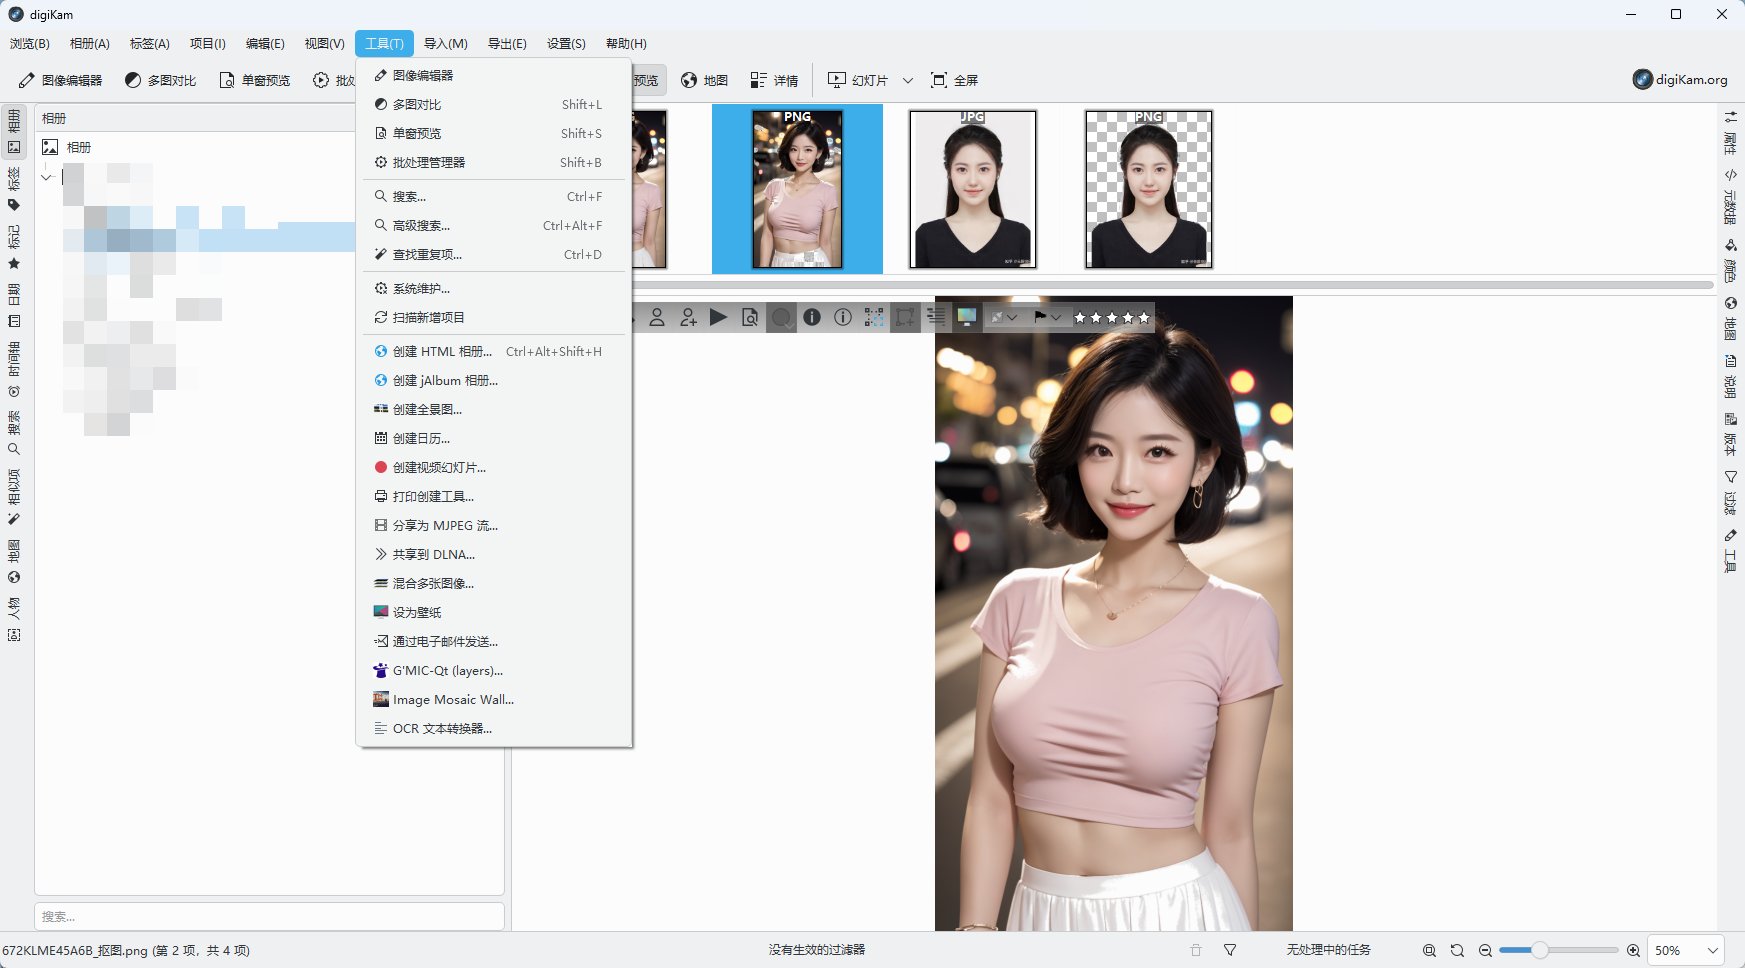Viewport: 1745px width, 968px height.
Task: Open OCR 文本转换器... from menu
Action: pos(494,728)
